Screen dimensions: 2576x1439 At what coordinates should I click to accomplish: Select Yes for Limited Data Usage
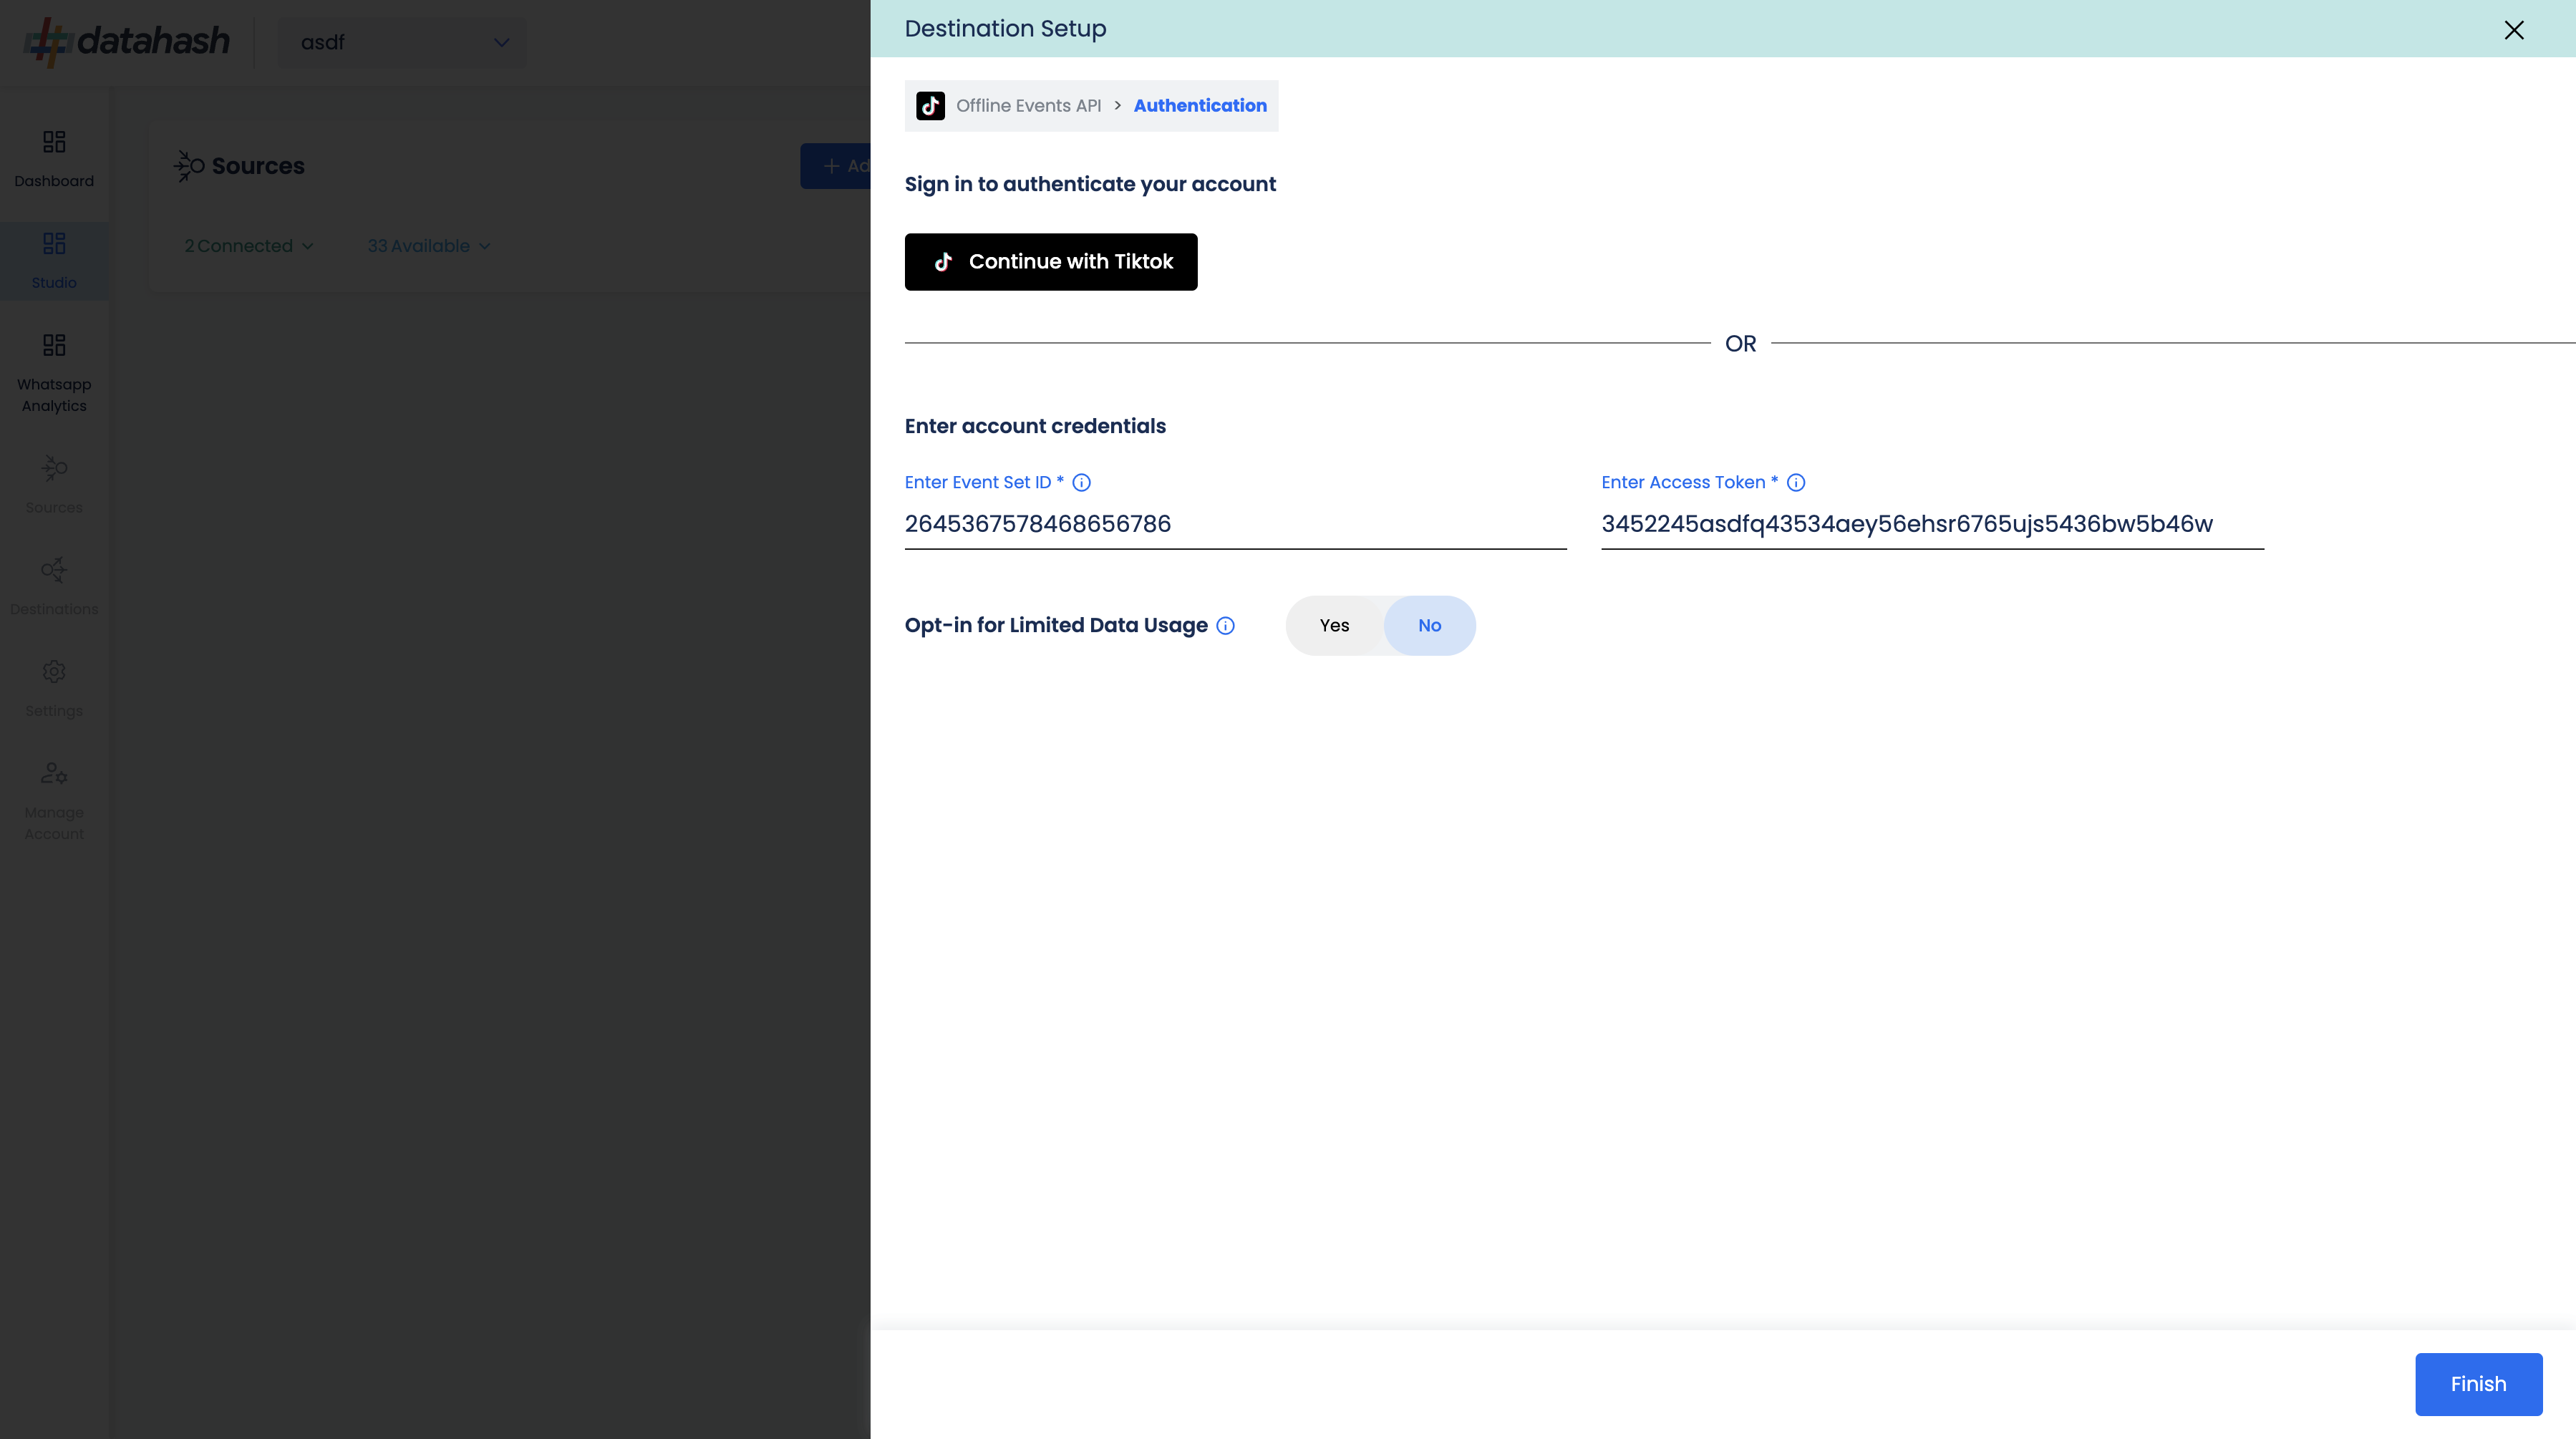pyautogui.click(x=1334, y=626)
